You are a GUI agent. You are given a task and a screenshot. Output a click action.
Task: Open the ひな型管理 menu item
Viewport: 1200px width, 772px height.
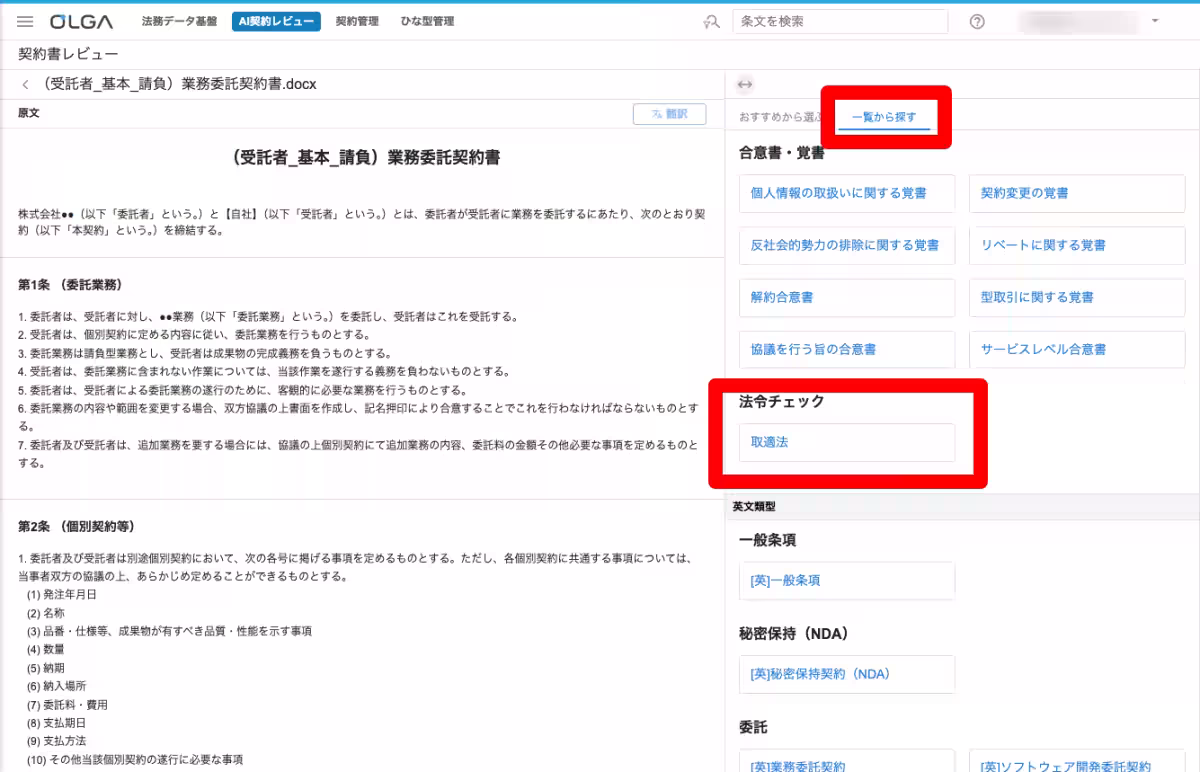[426, 20]
